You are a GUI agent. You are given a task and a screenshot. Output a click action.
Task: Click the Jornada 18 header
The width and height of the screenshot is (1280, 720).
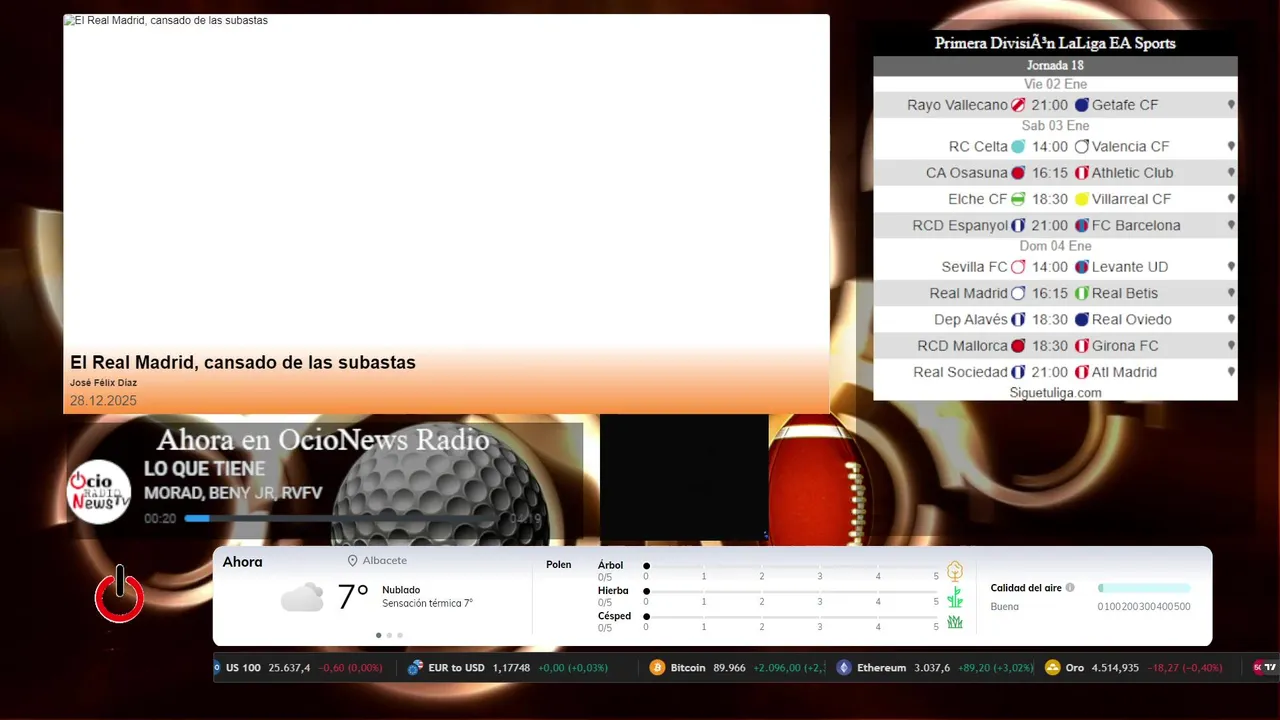(1055, 66)
